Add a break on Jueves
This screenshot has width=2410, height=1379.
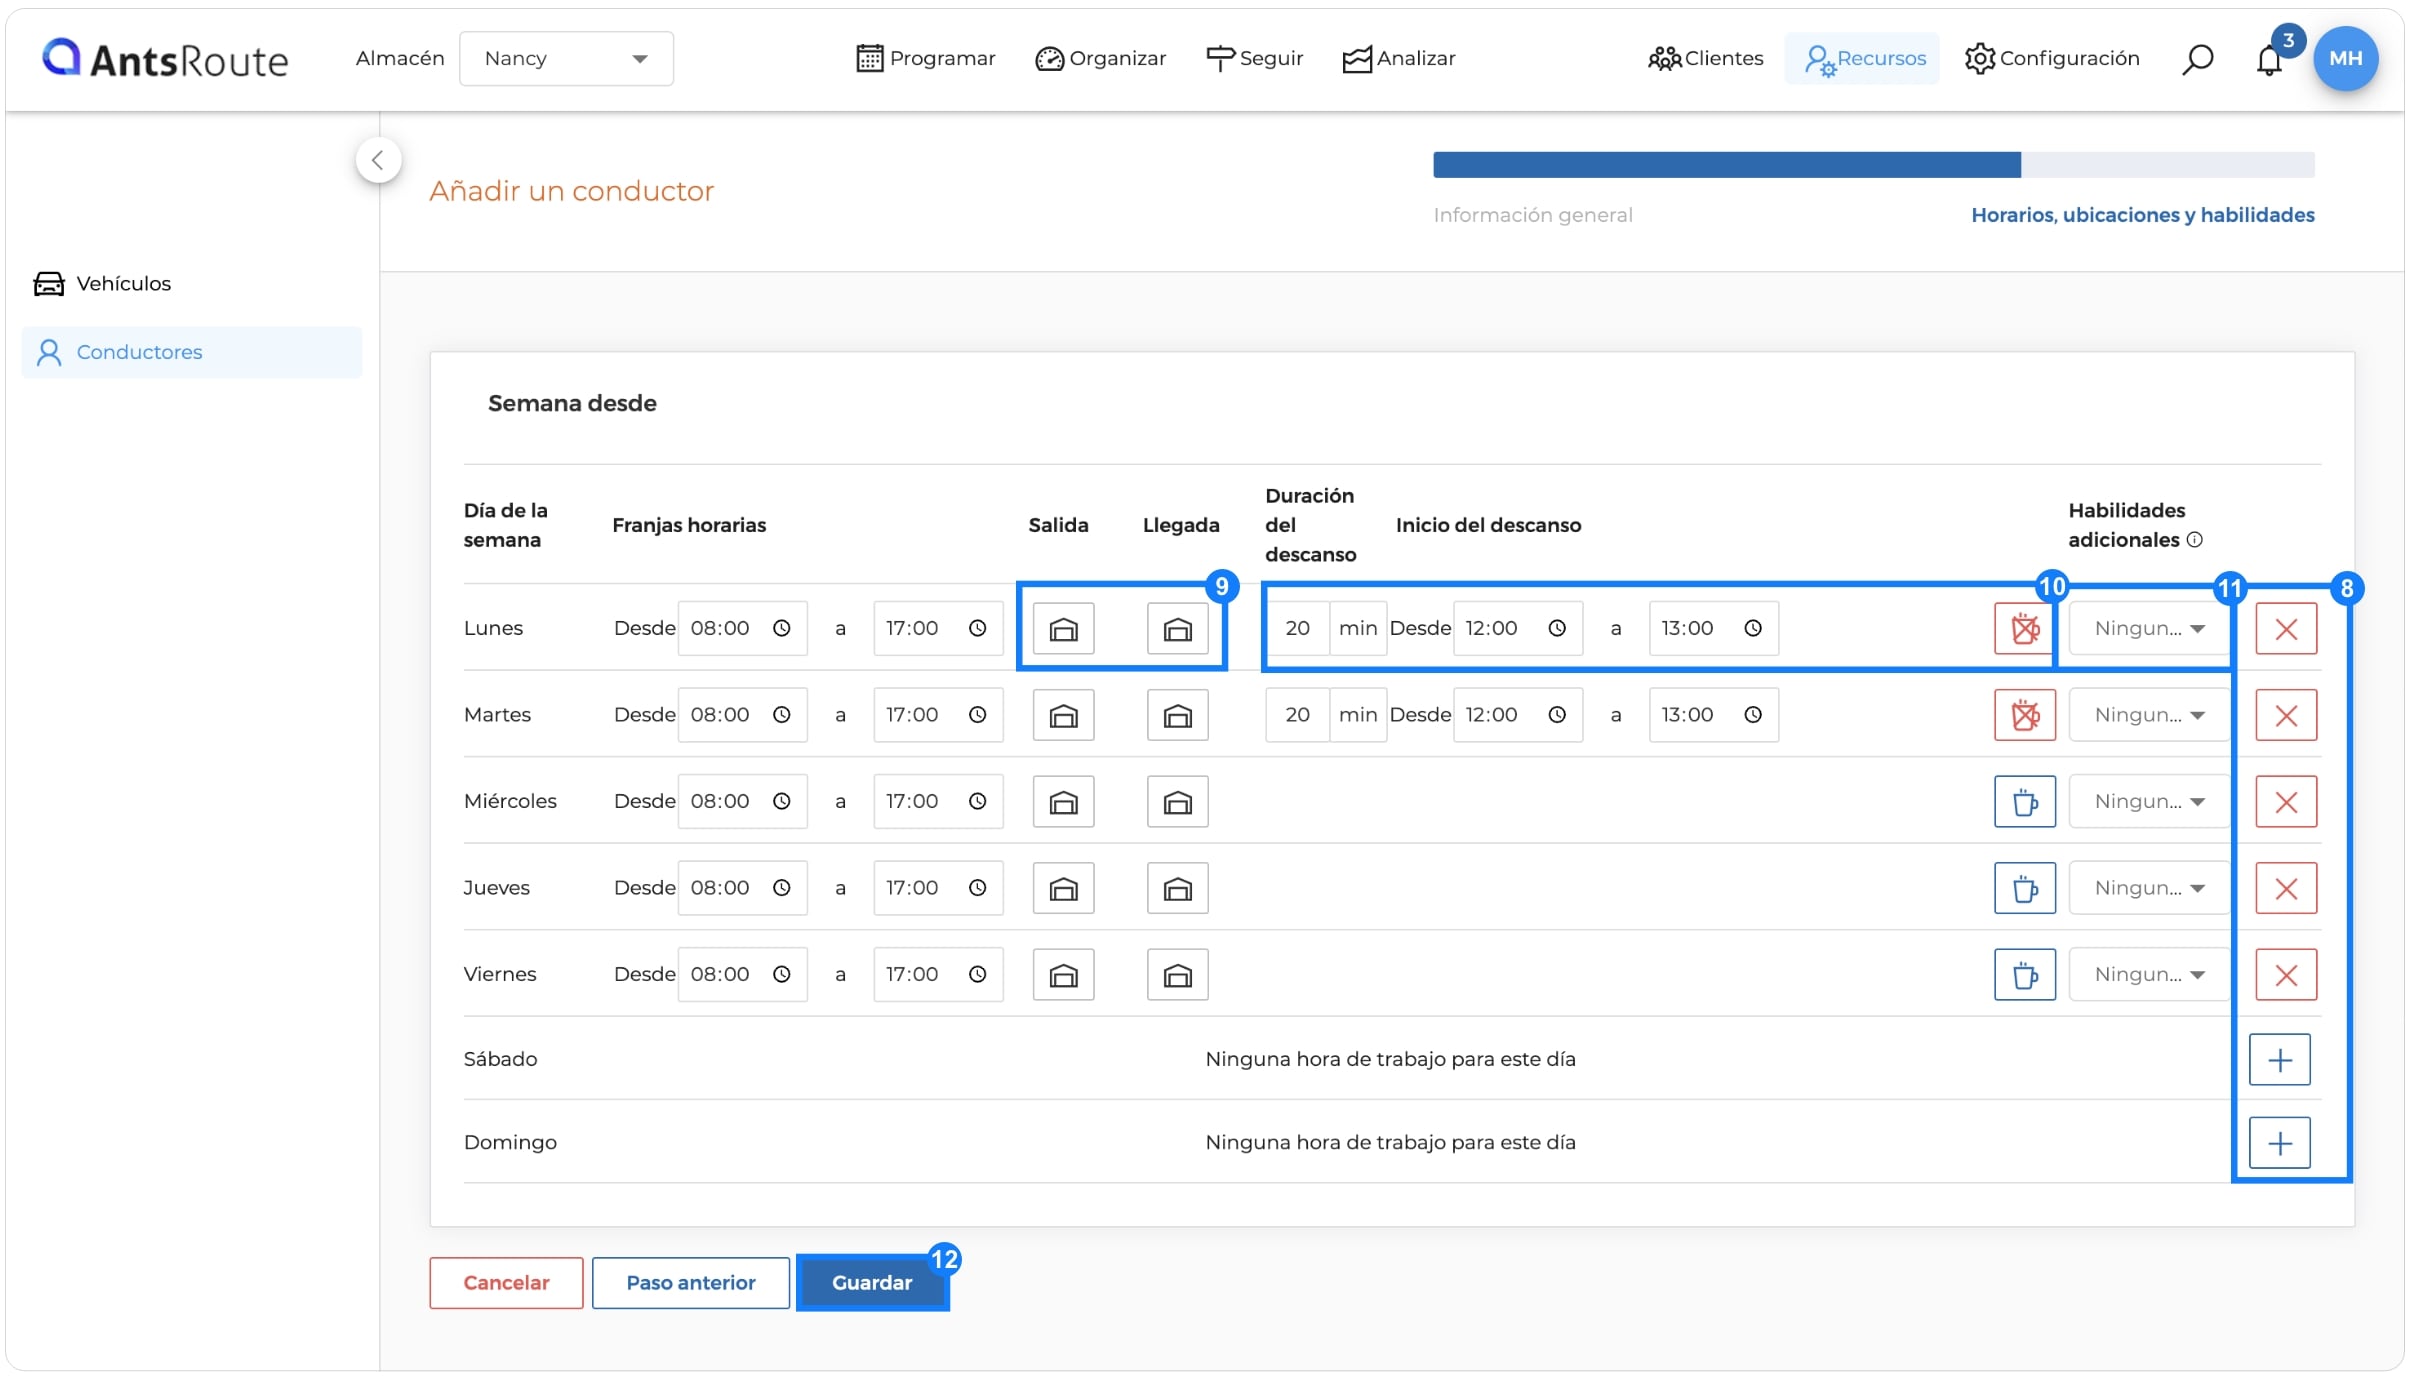(2024, 888)
